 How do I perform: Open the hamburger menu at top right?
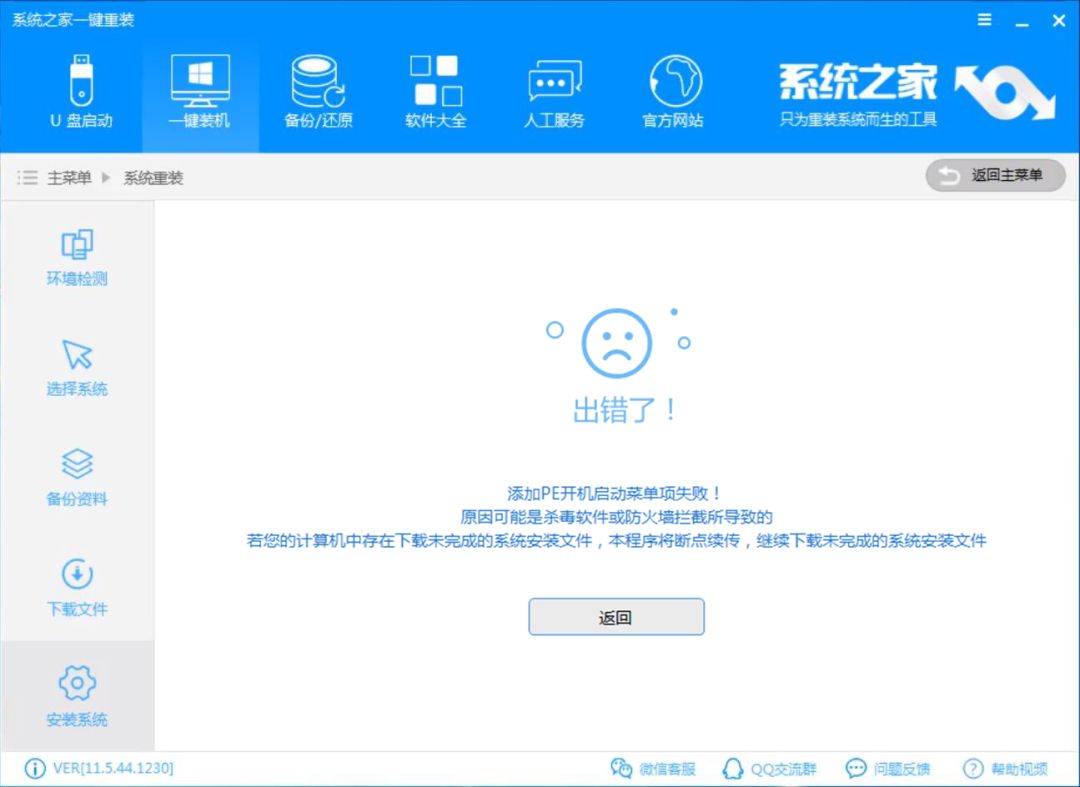tap(984, 19)
